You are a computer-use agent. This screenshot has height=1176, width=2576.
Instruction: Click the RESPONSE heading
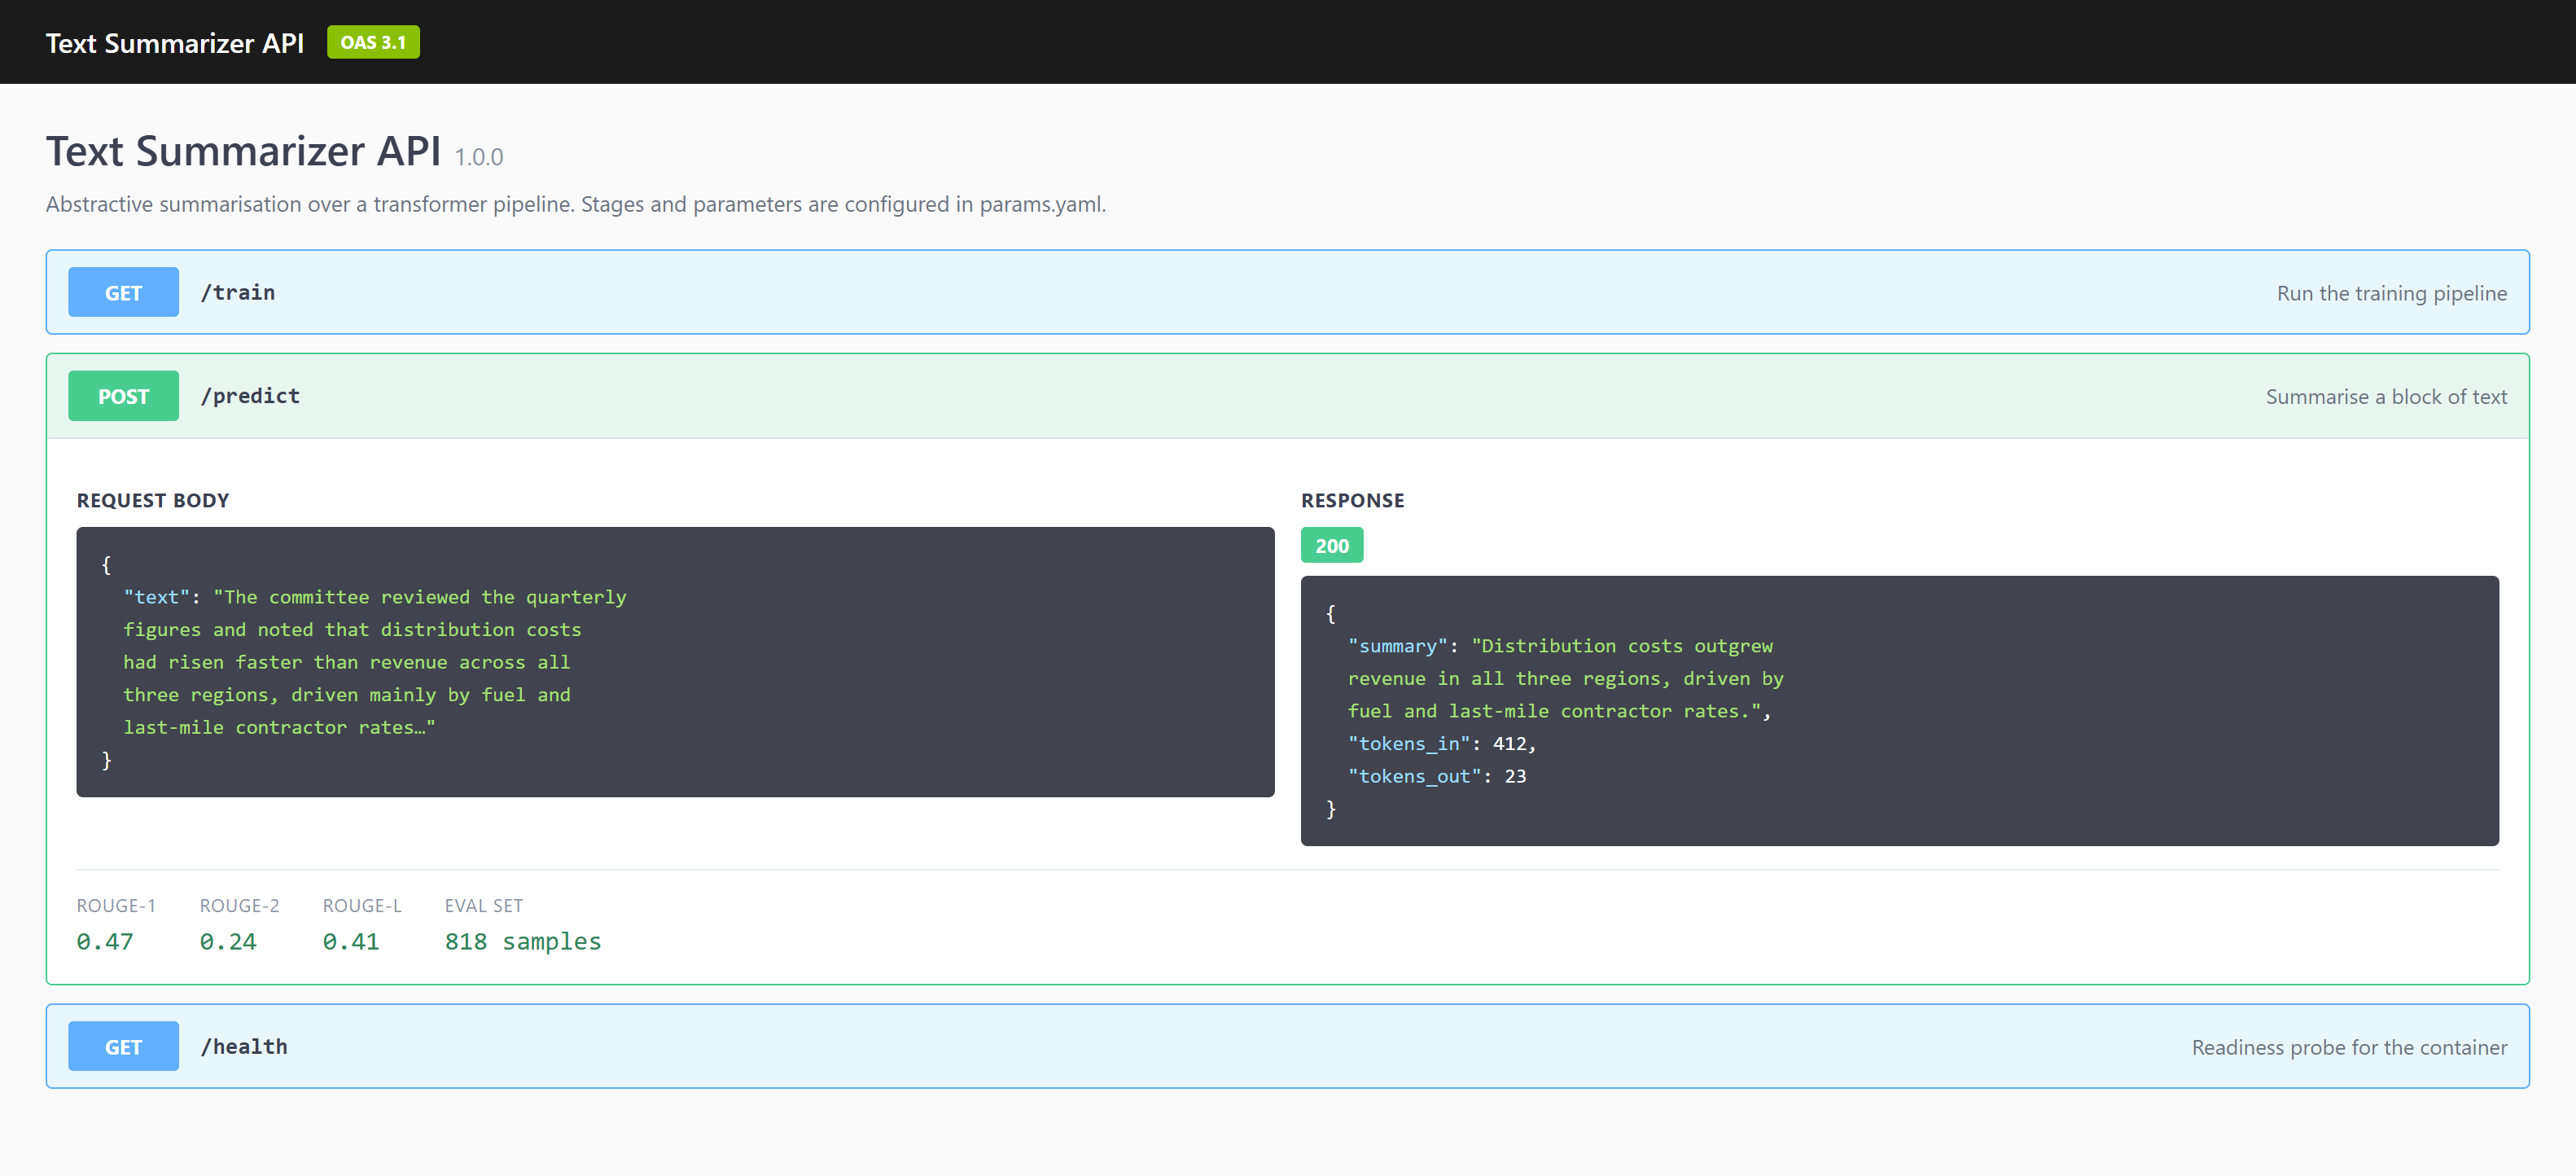click(x=1352, y=500)
